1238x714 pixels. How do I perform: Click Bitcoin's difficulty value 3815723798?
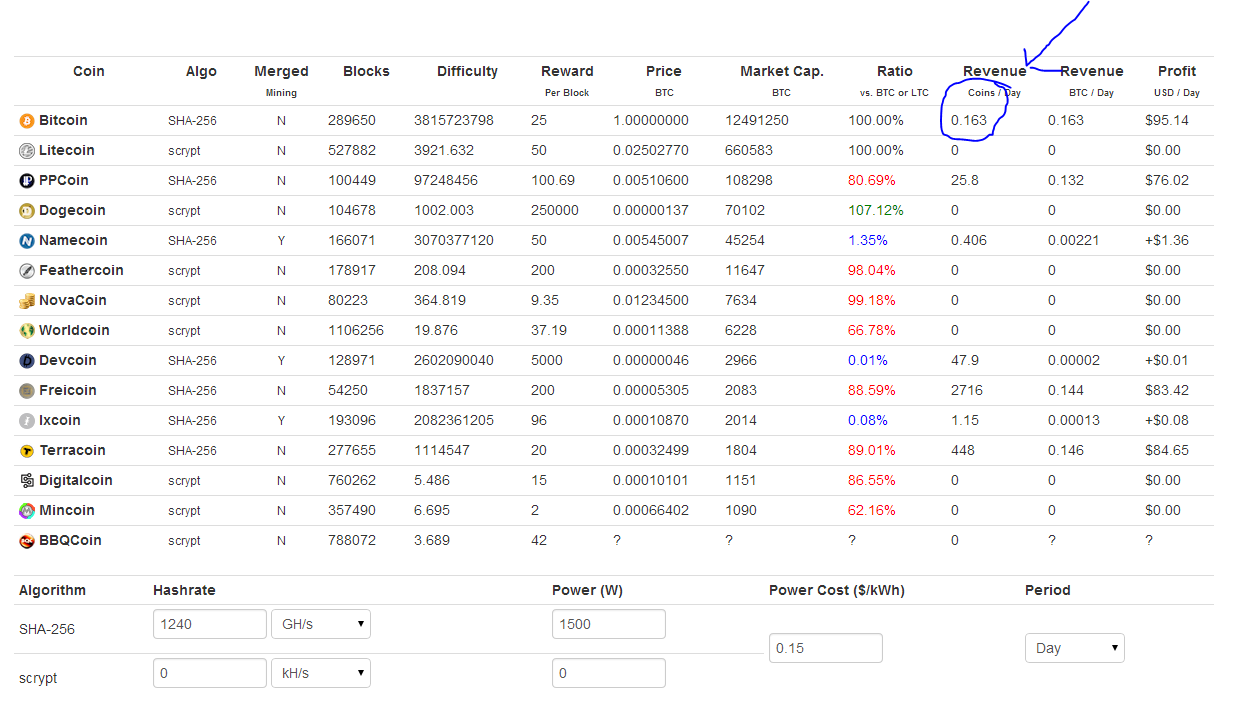[454, 120]
